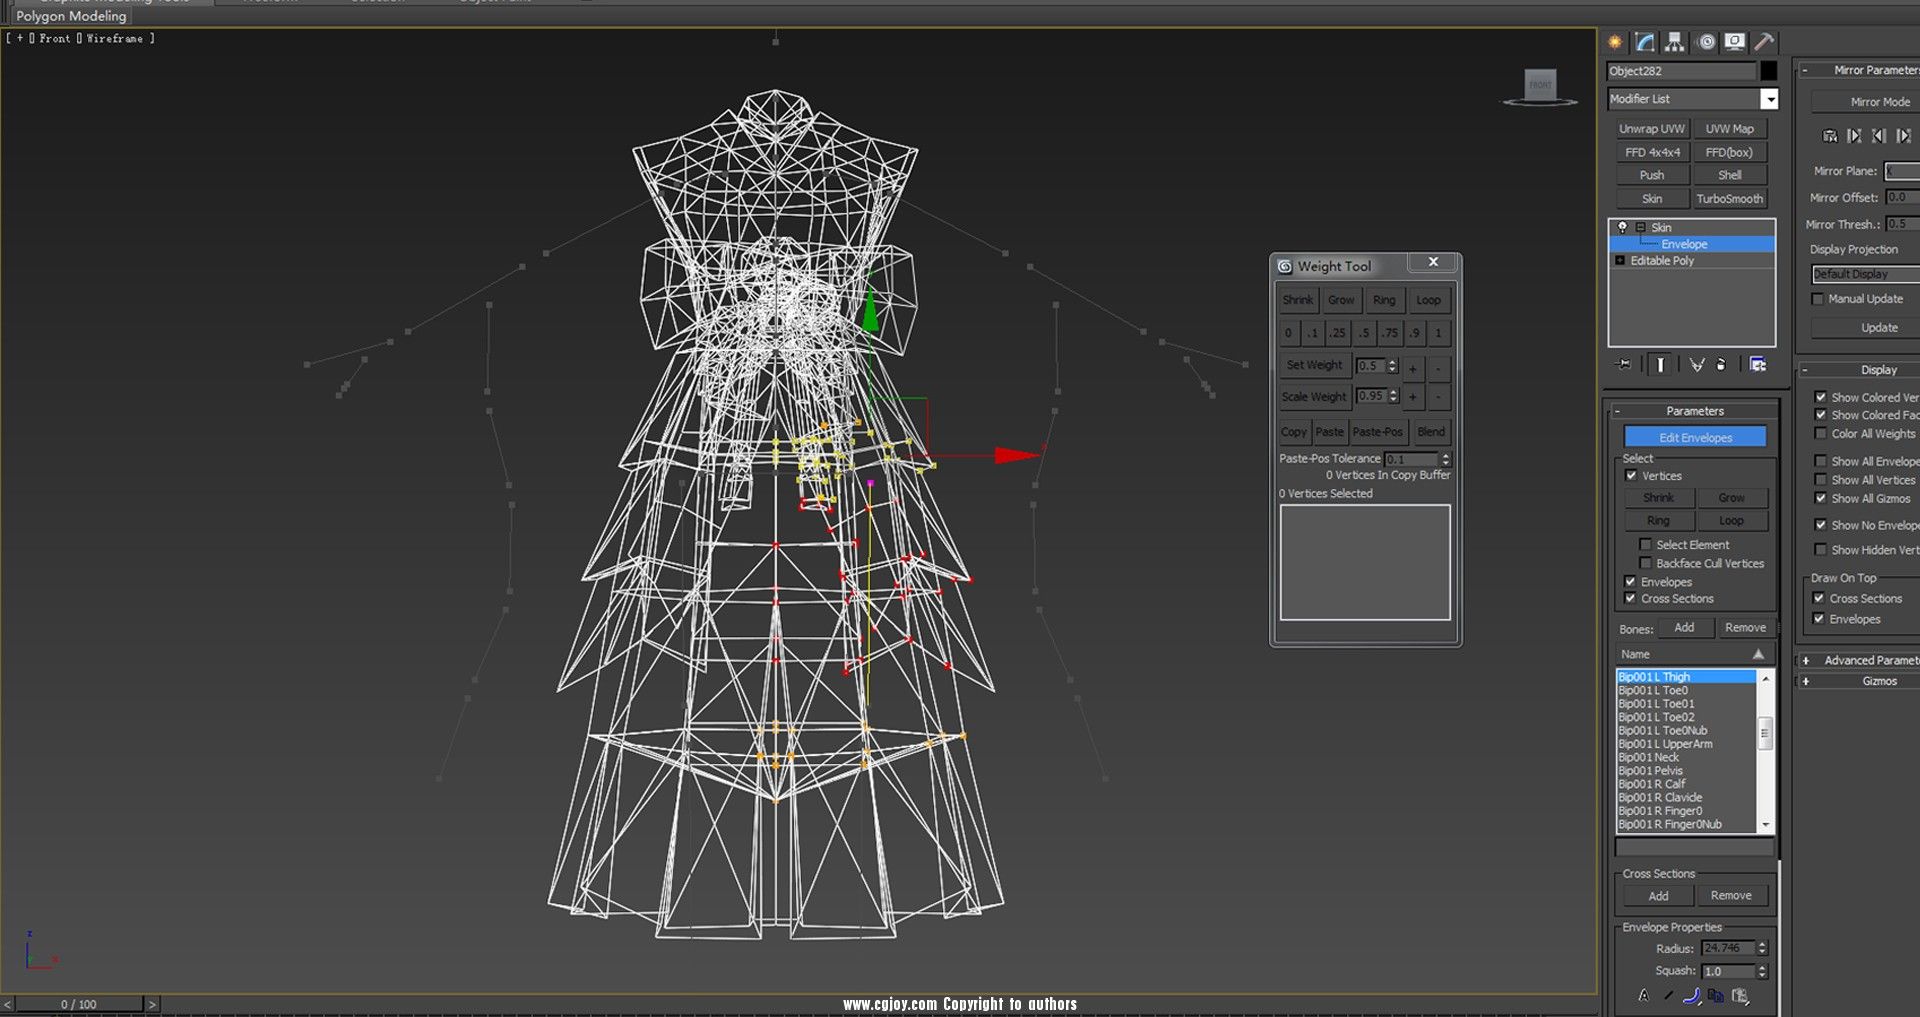Toggle Show All Gizmos checkbox
Image resolution: width=1920 pixels, height=1017 pixels.
point(1821,498)
